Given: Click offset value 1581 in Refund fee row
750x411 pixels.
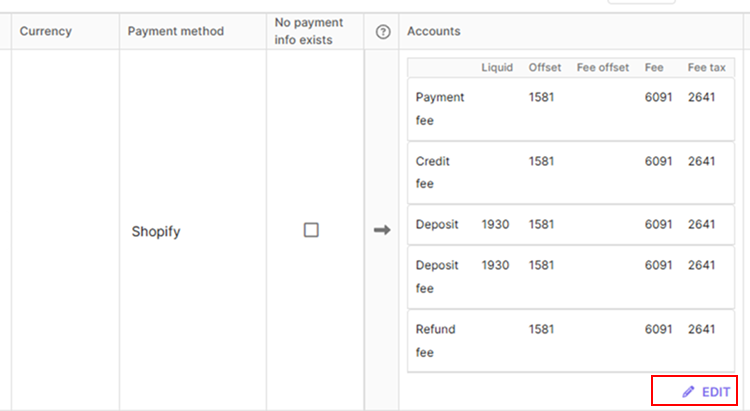Looking at the screenshot, I should (x=541, y=329).
